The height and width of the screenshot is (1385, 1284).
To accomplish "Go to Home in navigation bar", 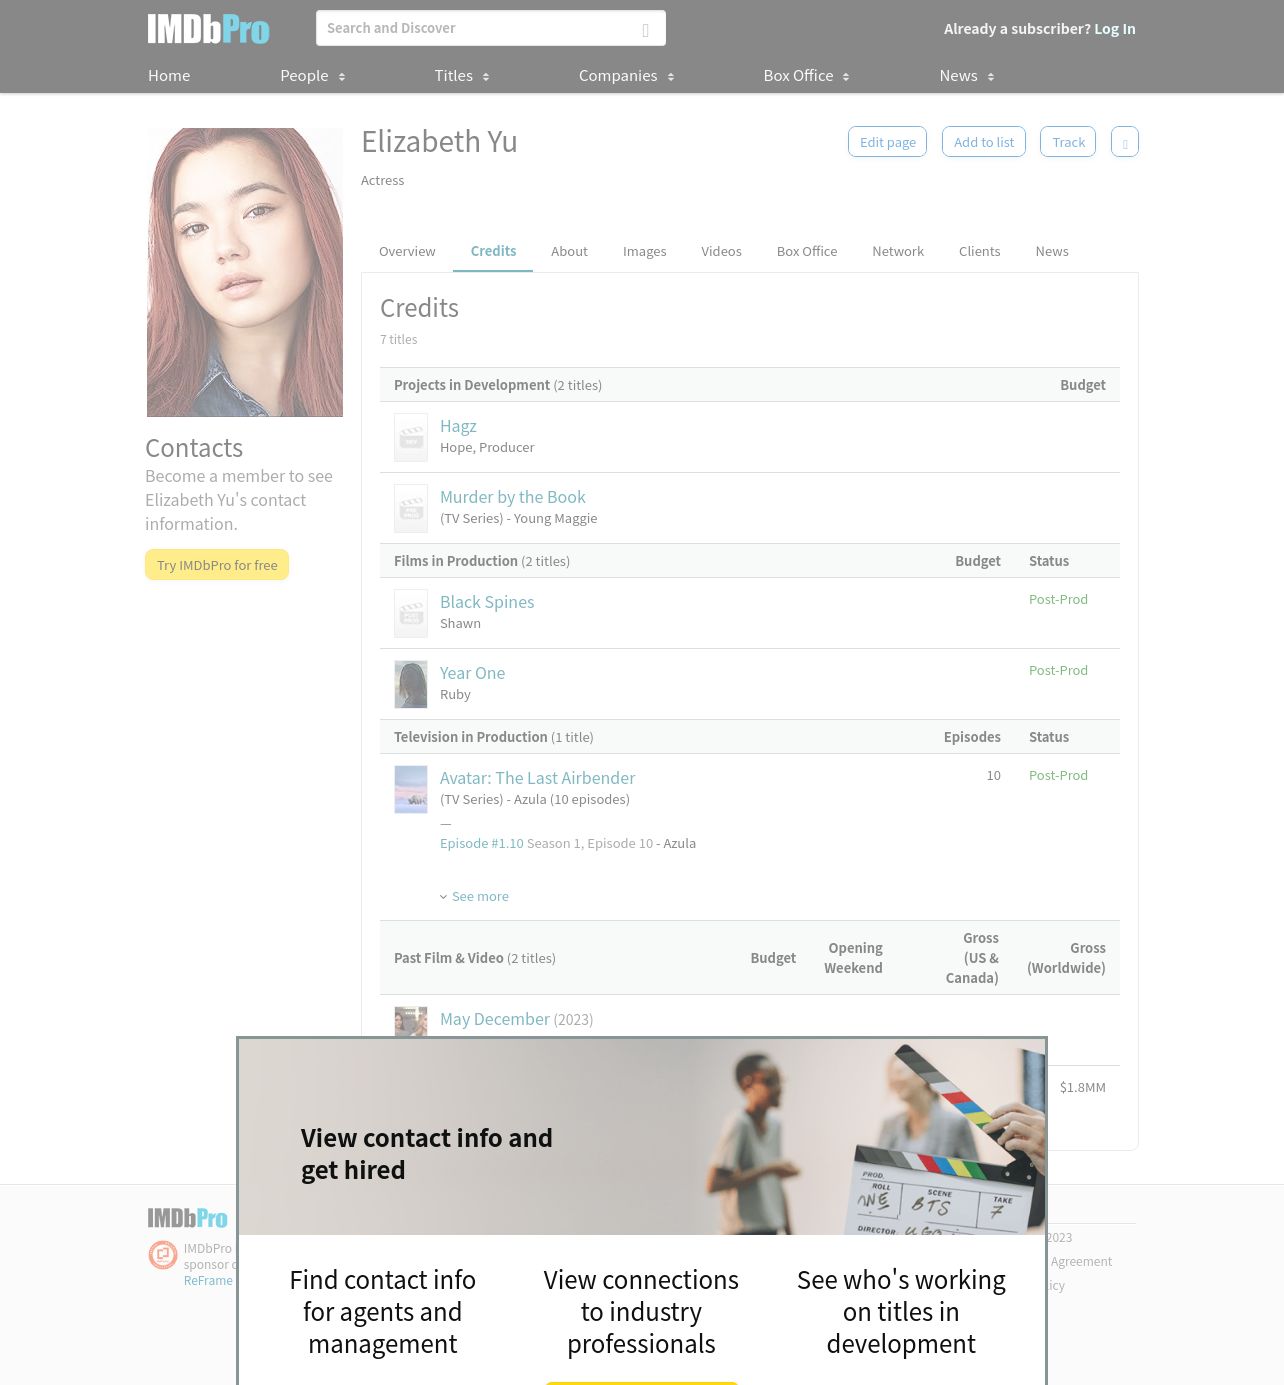I will 169,76.
